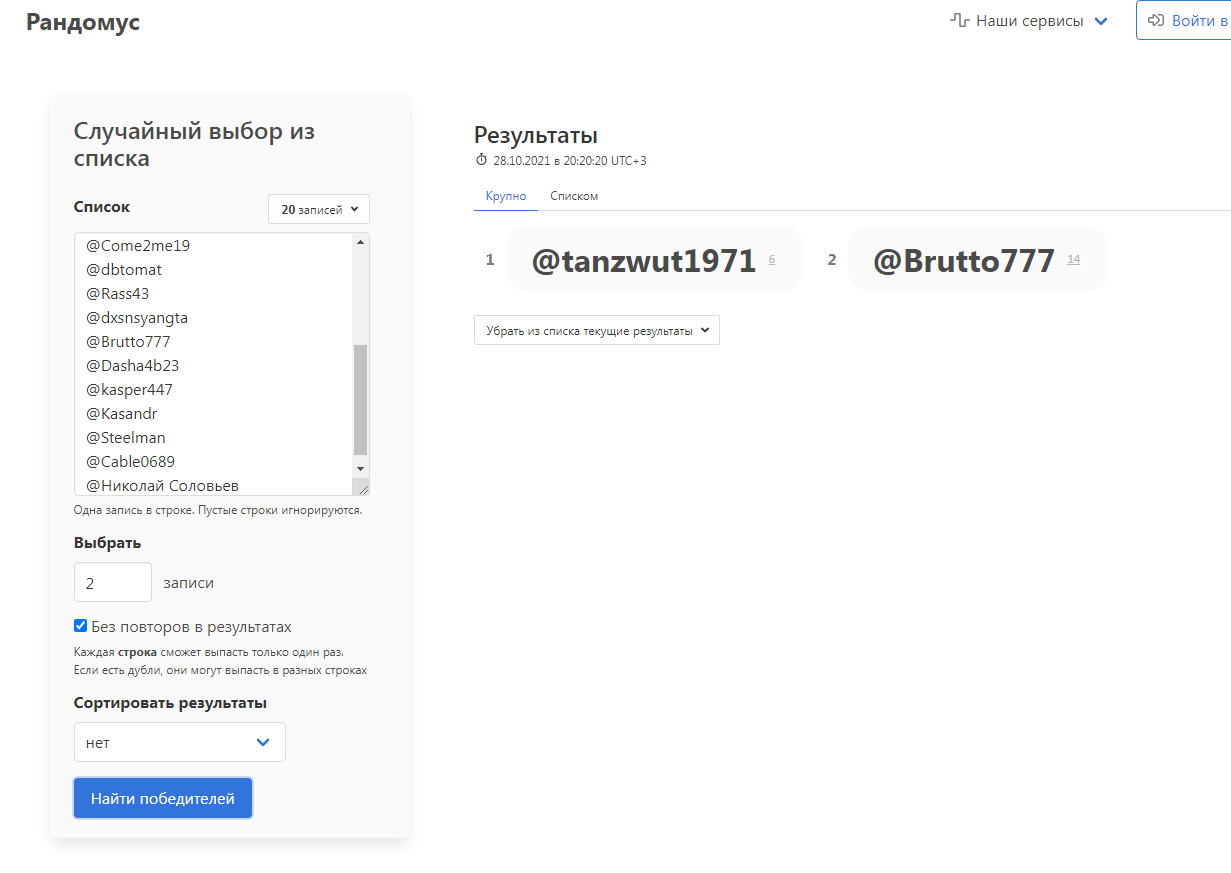
Task: Click the list scrollbar down arrow
Action: [x=361, y=468]
